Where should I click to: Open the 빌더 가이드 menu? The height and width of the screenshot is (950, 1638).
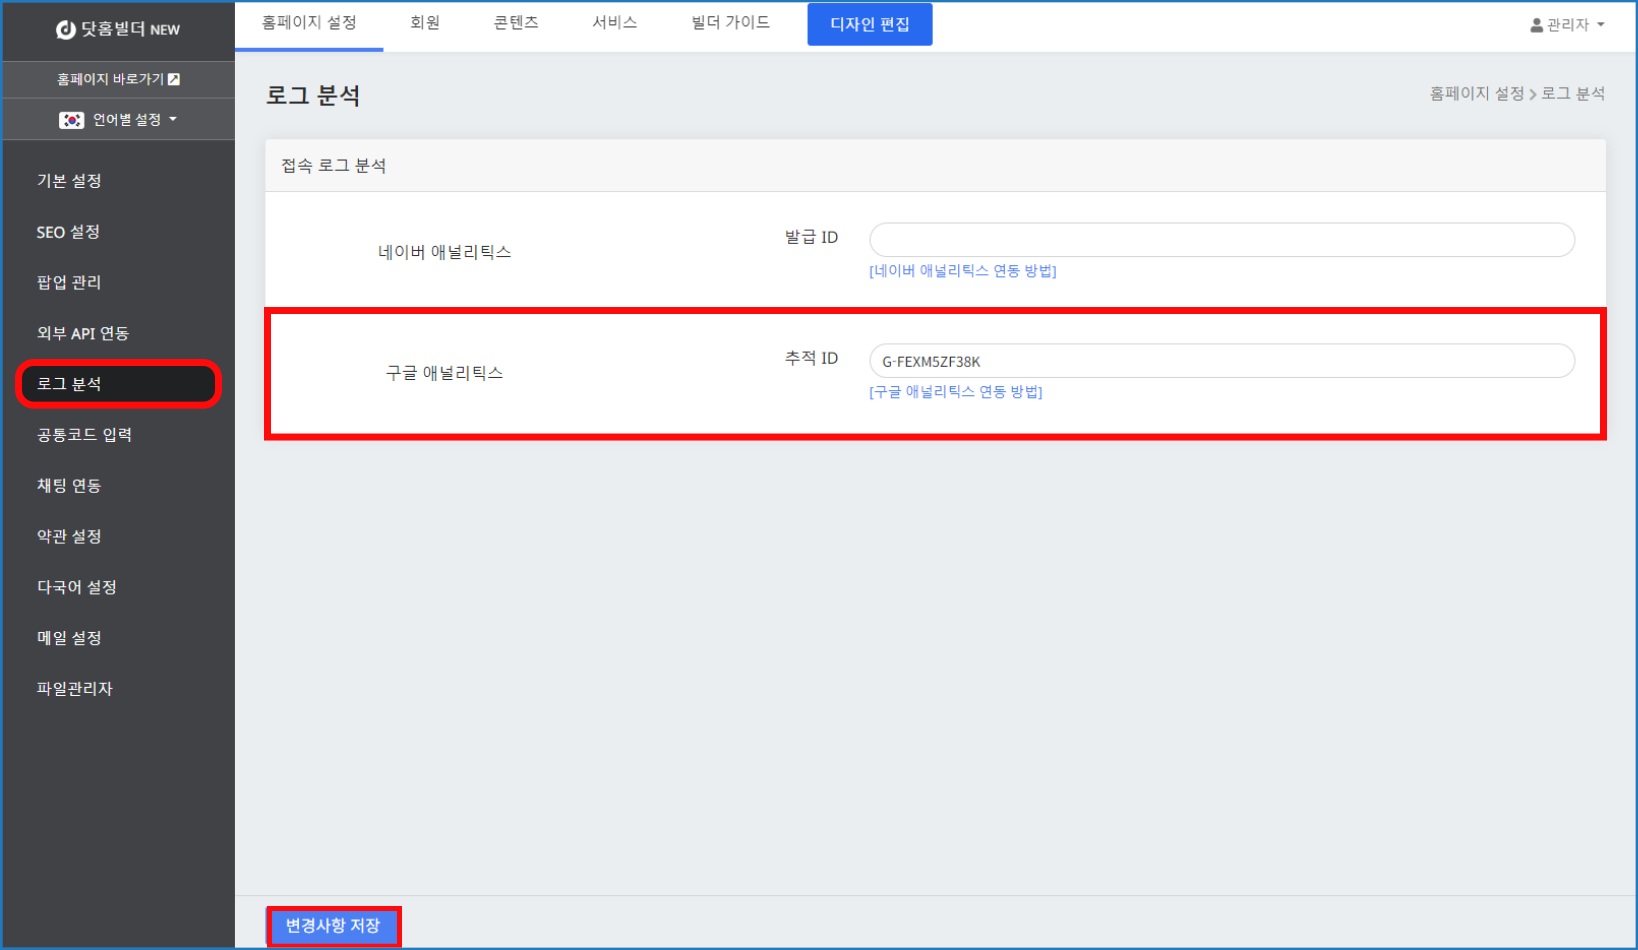(730, 23)
